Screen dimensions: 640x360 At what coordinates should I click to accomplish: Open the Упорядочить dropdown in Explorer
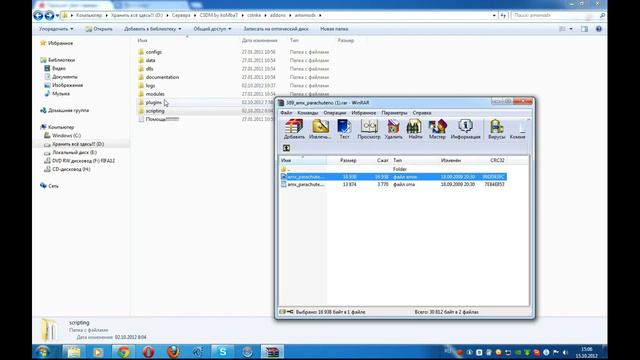pos(56,29)
